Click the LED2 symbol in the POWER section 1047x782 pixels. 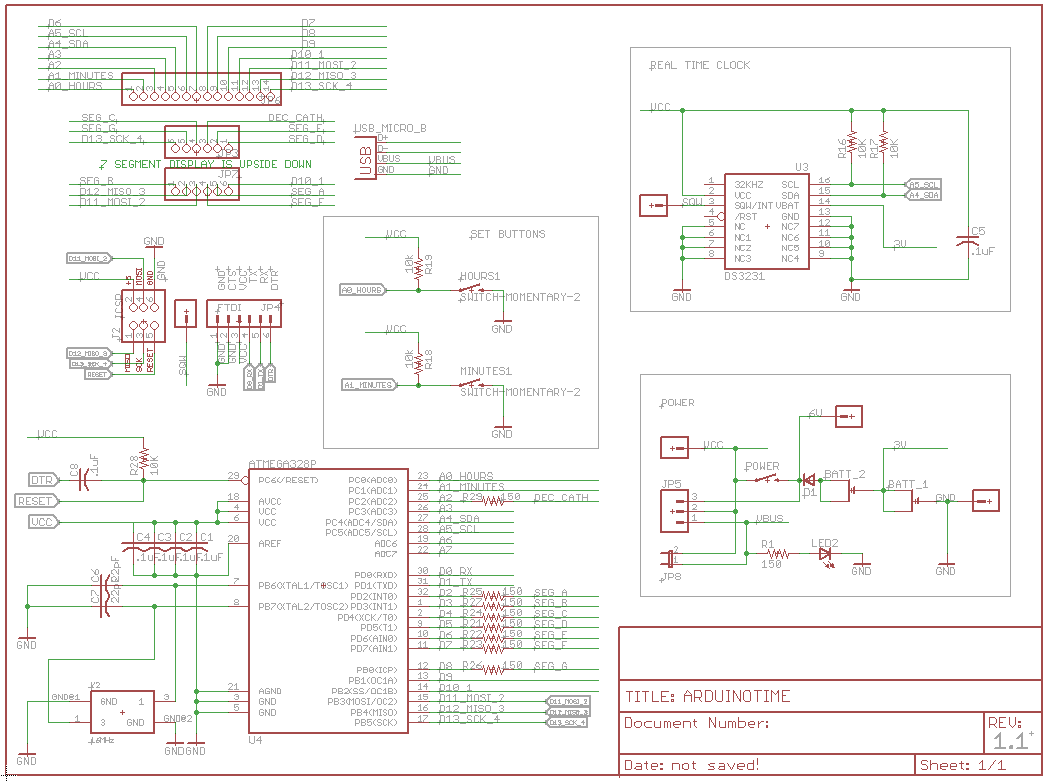coord(825,555)
